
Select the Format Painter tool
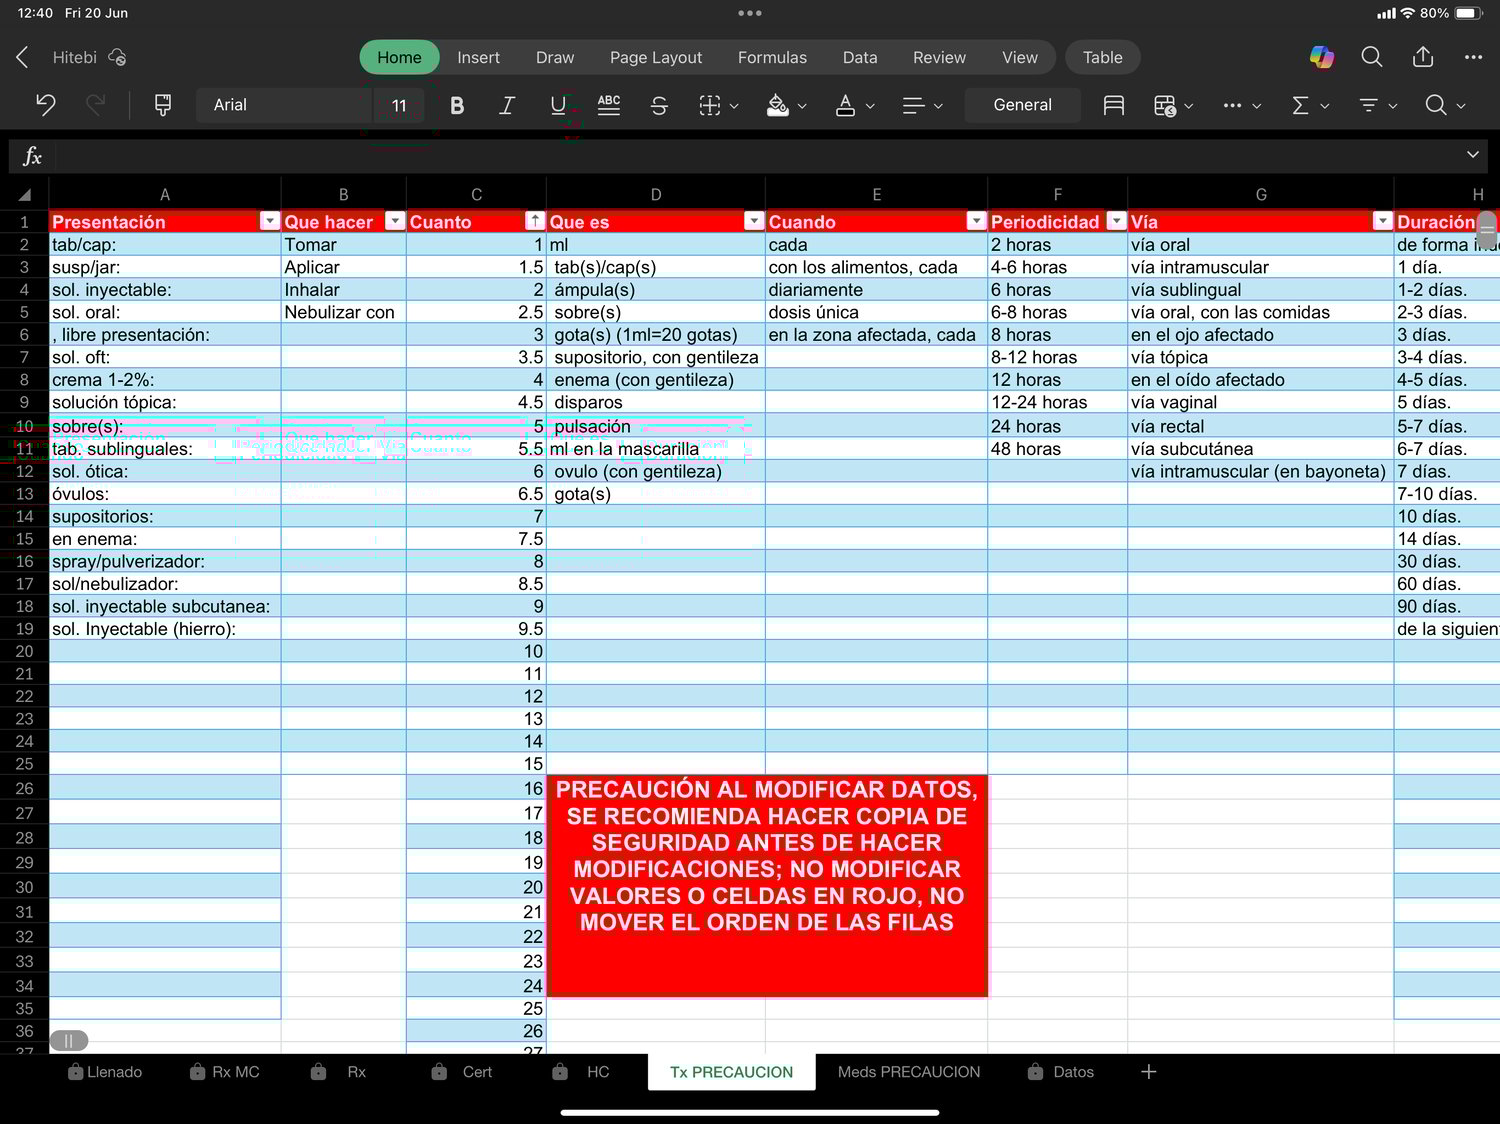pyautogui.click(x=163, y=105)
